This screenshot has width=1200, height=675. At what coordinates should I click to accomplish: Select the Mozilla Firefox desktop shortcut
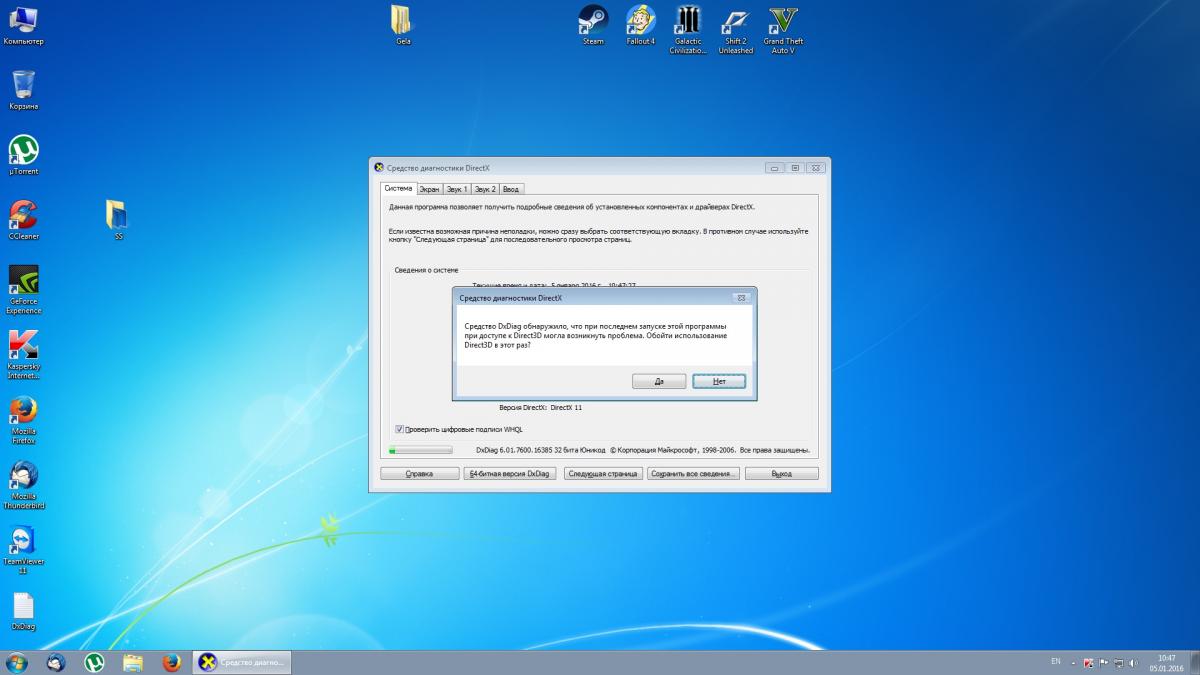(23, 420)
